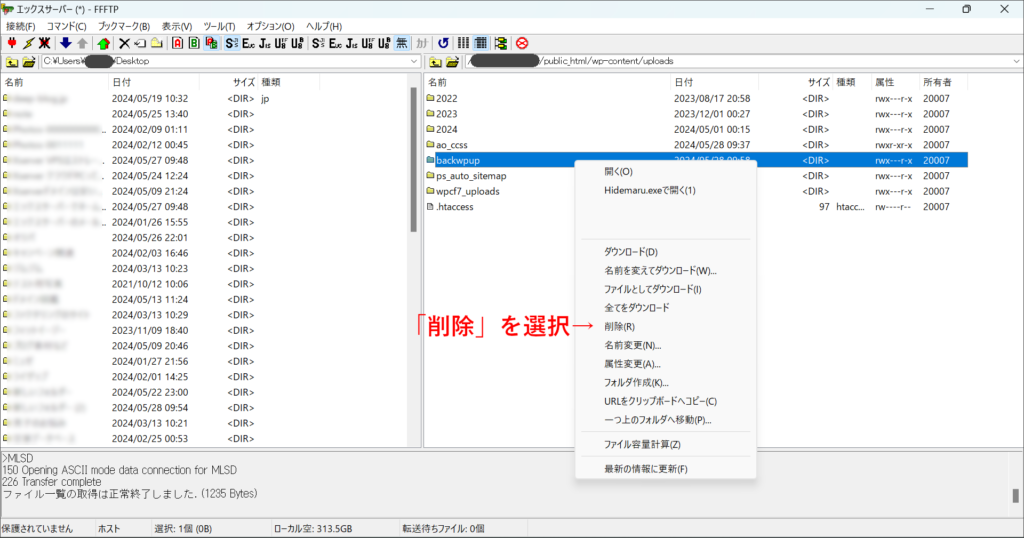Image resolution: width=1024 pixels, height=538 pixels.
Task: Expand the local path dropdown
Action: pyautogui.click(x=414, y=61)
